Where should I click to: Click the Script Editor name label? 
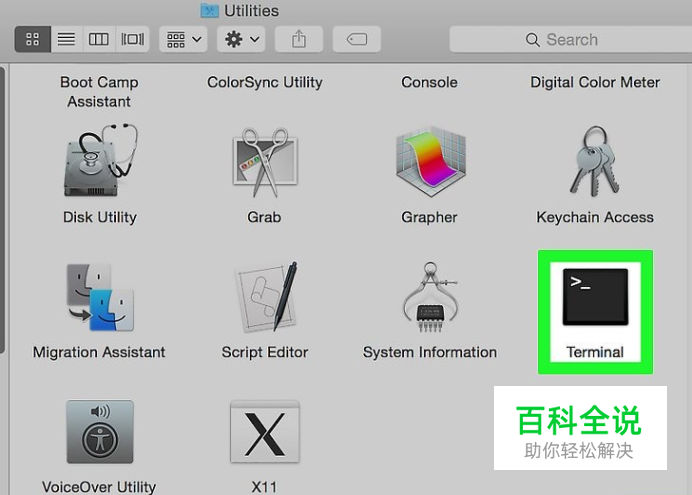pos(265,352)
